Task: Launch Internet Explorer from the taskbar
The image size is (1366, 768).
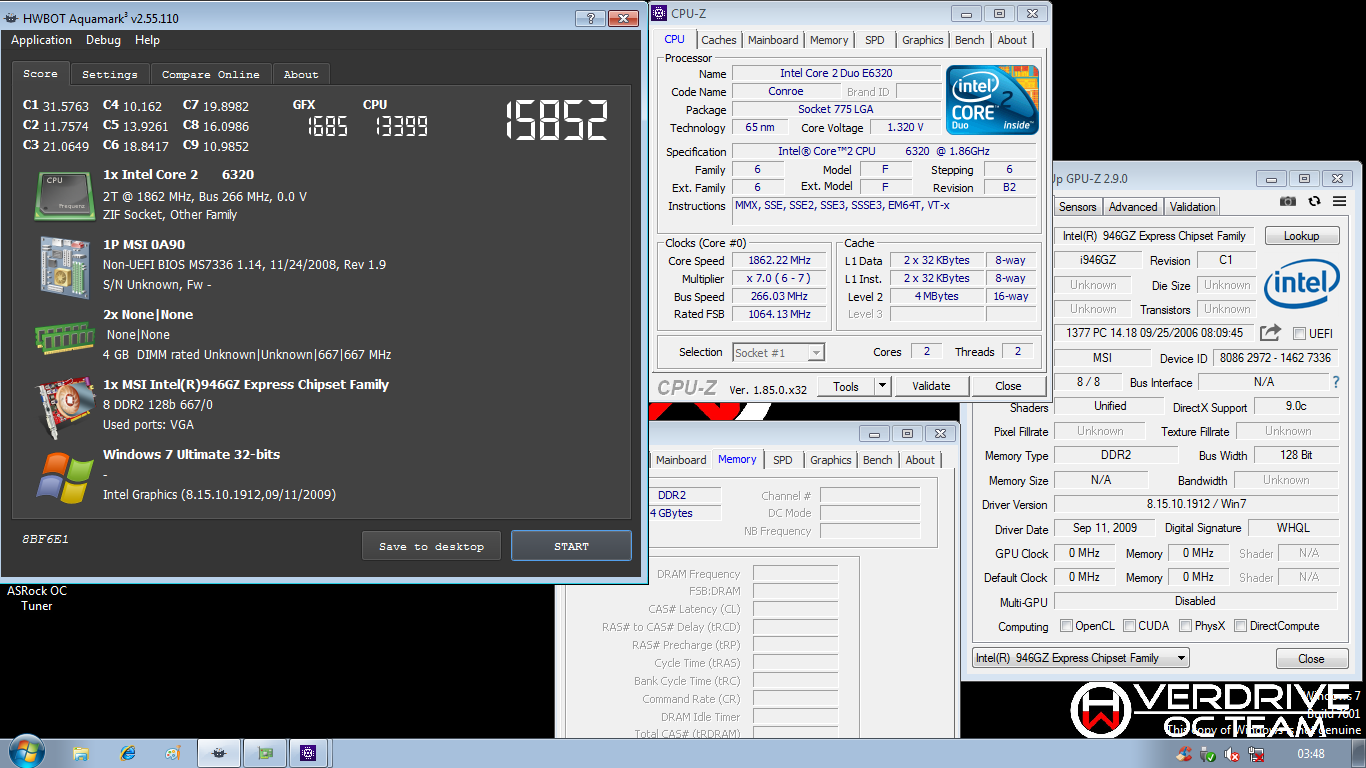Action: point(127,753)
